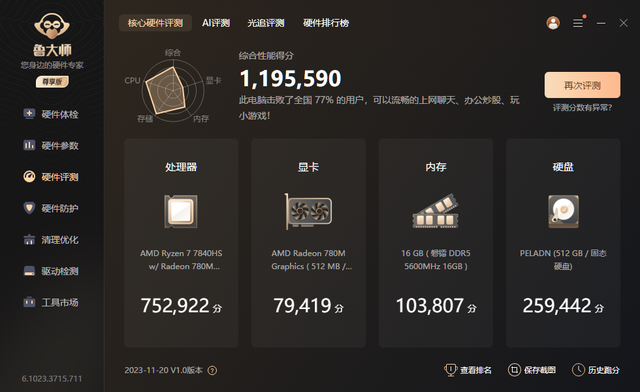Image resolution: width=640 pixels, height=392 pixels.
Task: Click the 显卡 graphics card icon
Action: click(309, 211)
